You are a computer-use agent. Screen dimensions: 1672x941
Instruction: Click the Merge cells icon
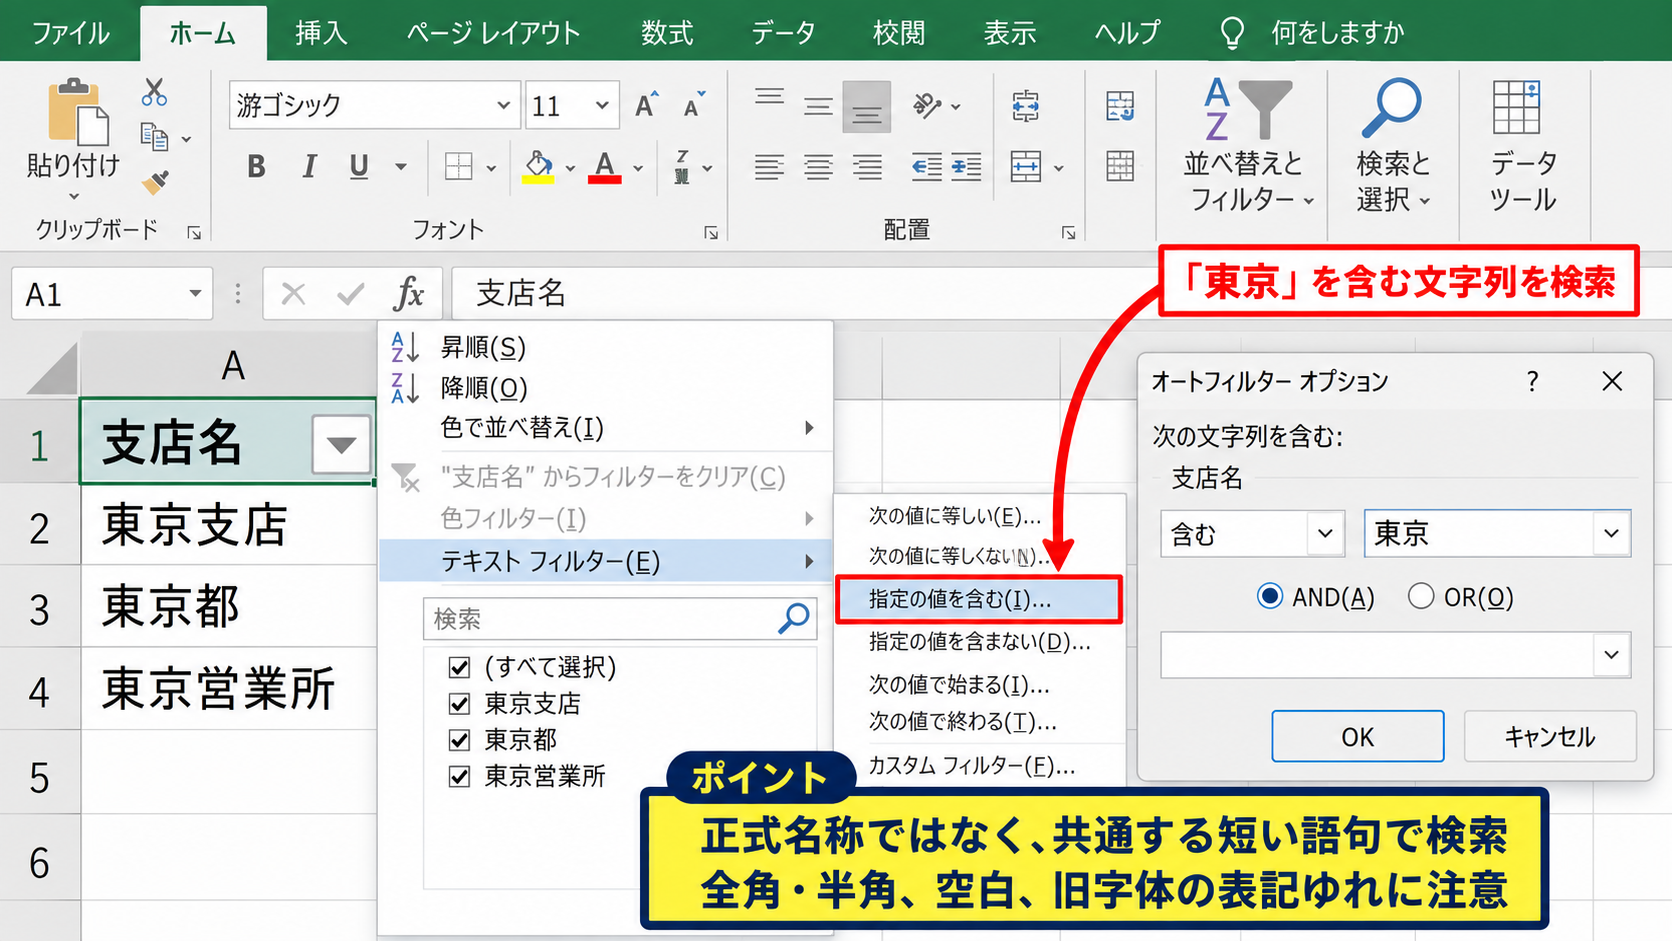coord(1026,166)
